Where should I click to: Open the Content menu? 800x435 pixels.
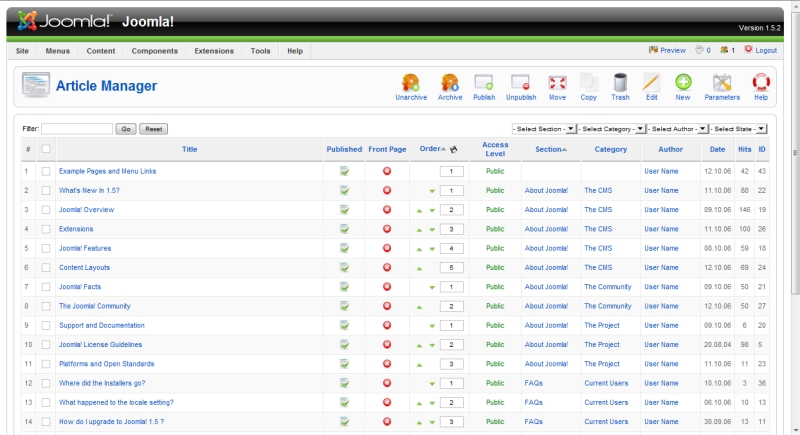tap(101, 51)
